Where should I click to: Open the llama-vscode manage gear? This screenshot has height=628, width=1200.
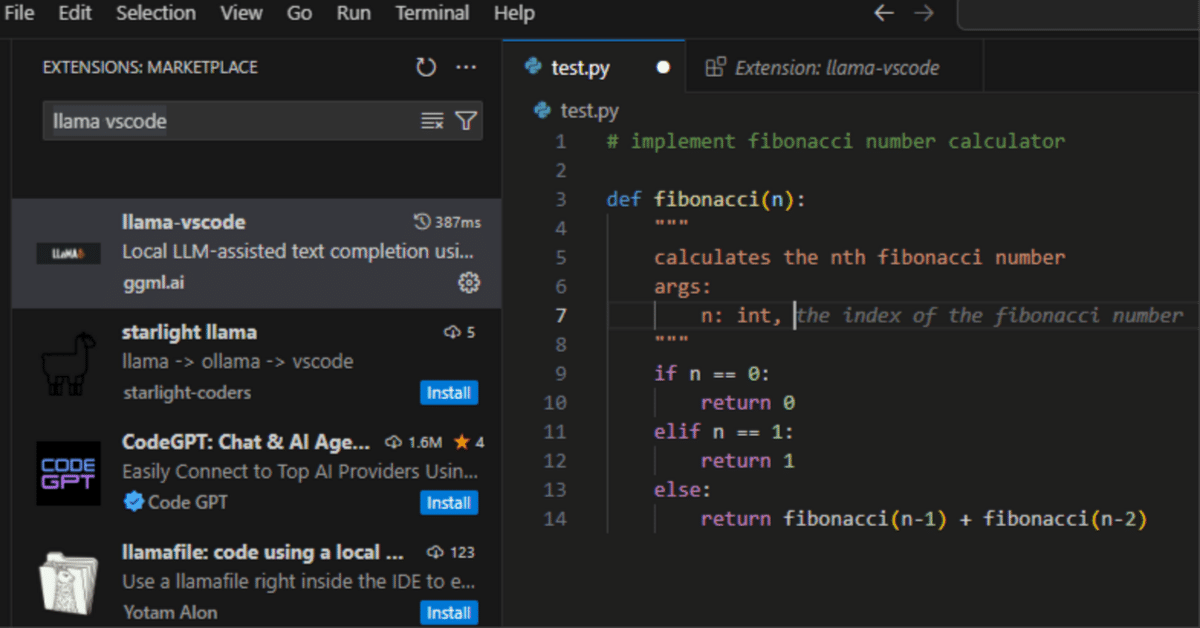pyautogui.click(x=468, y=283)
